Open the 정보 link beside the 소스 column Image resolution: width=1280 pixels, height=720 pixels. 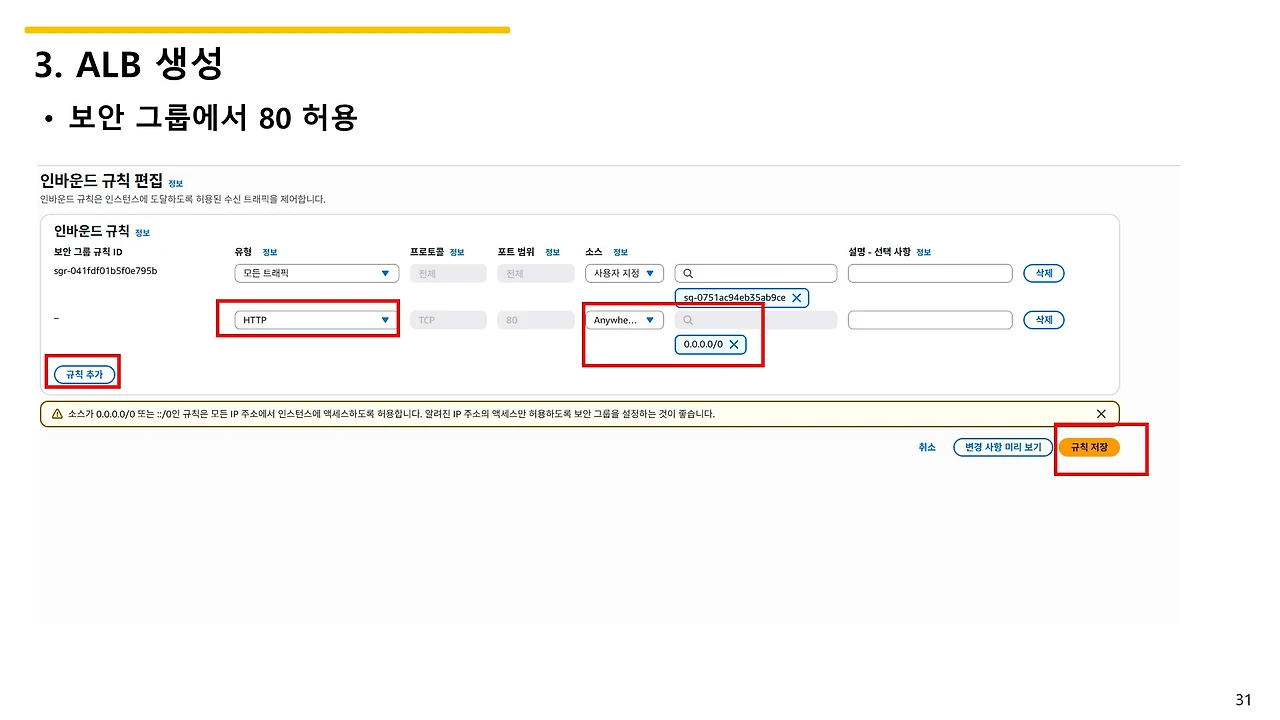tap(620, 252)
